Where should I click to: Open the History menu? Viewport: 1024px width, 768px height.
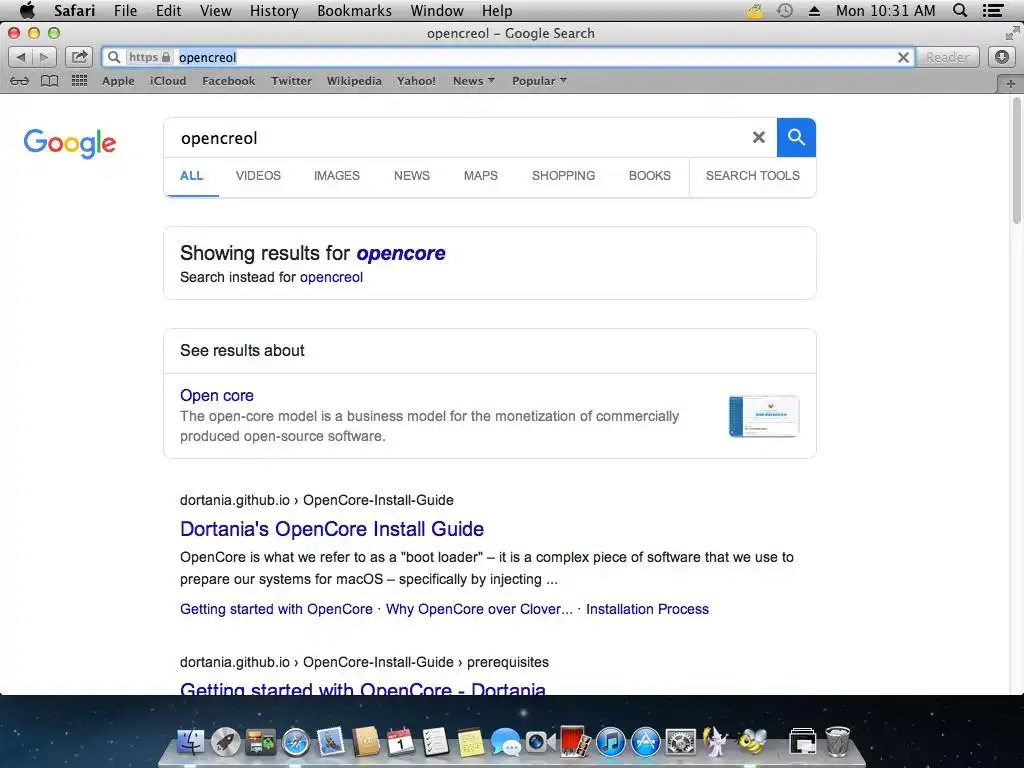point(274,10)
